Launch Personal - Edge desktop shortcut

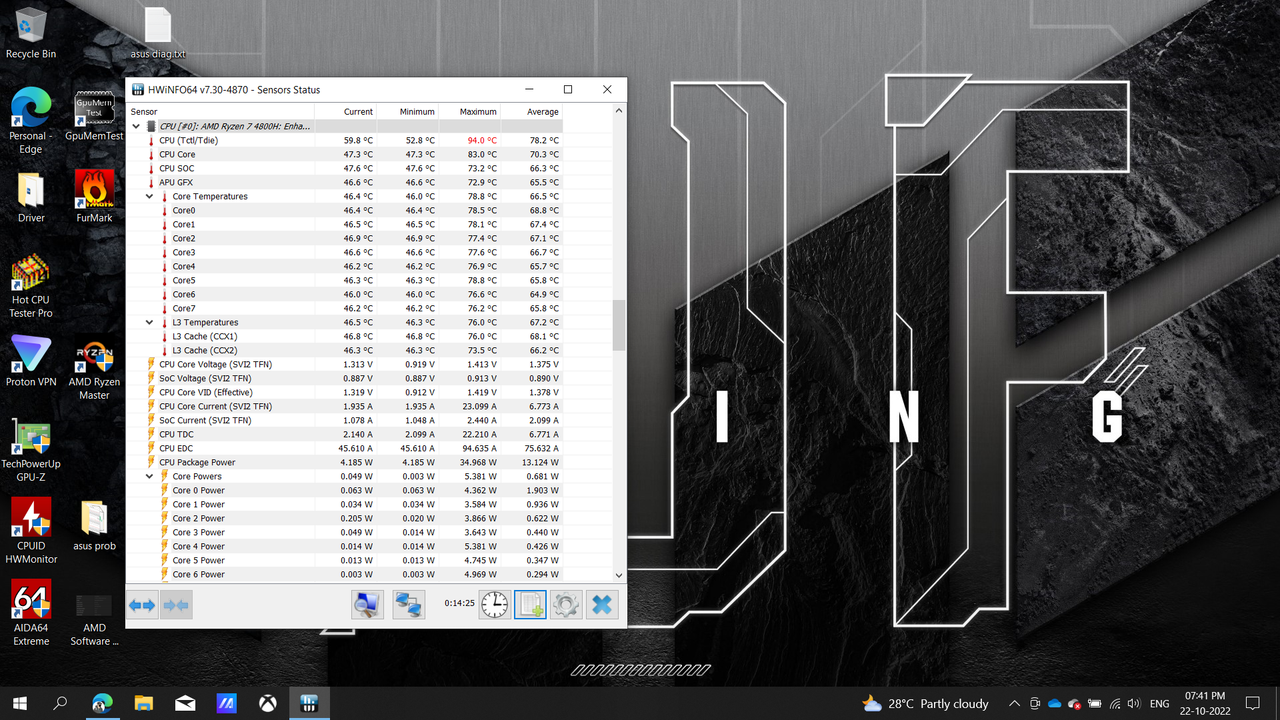pos(31,121)
